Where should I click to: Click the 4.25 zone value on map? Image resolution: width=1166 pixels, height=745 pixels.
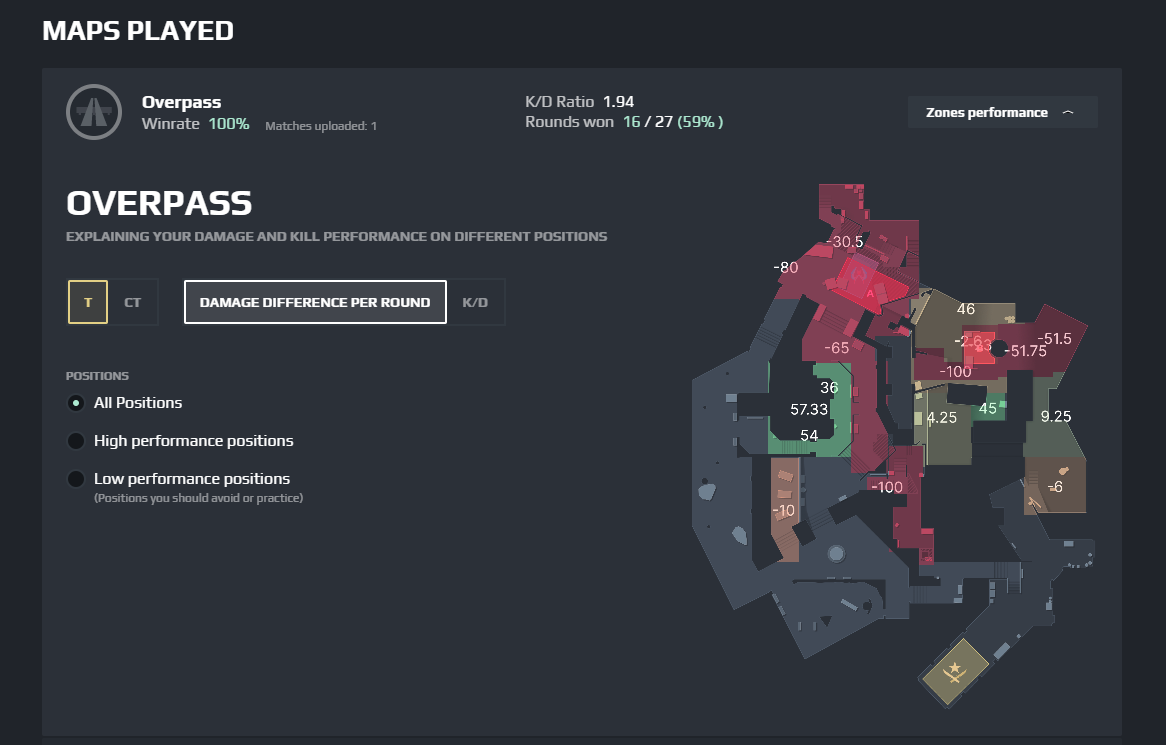941,418
